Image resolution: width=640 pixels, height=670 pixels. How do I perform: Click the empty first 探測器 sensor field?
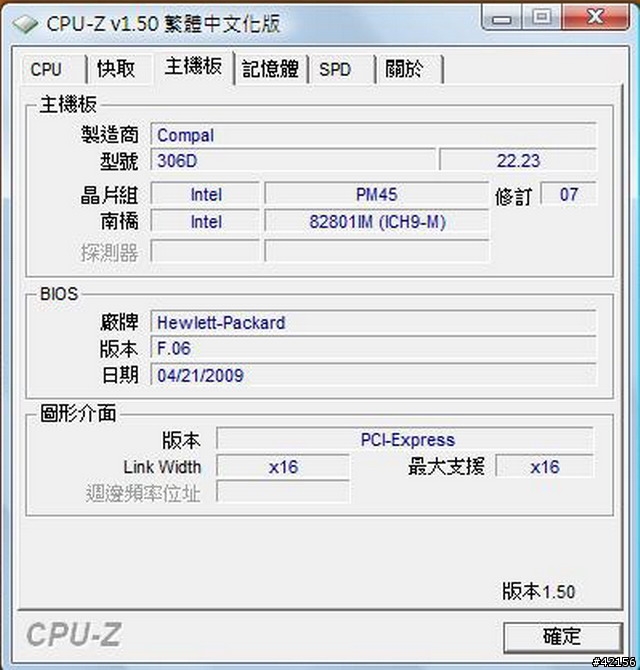(206, 251)
